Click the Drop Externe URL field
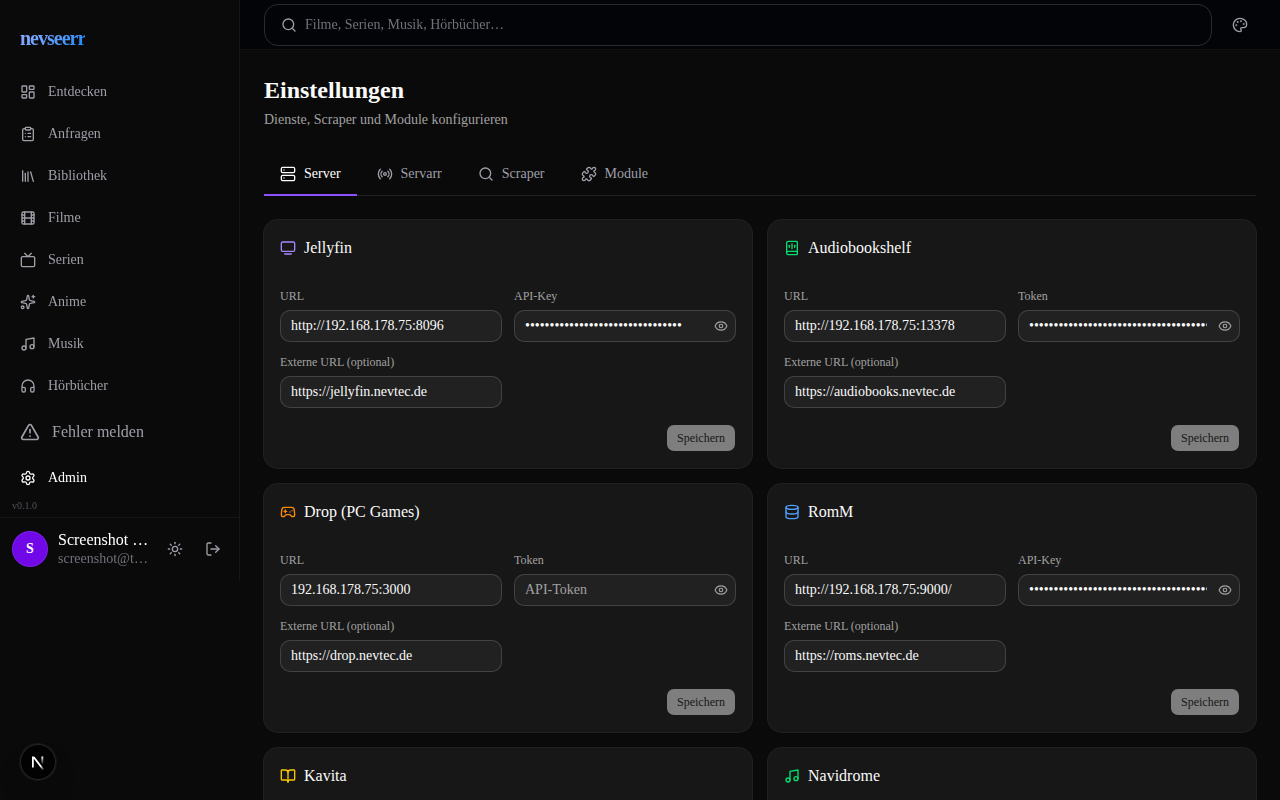Screen dimensions: 1280x800 [391, 656]
